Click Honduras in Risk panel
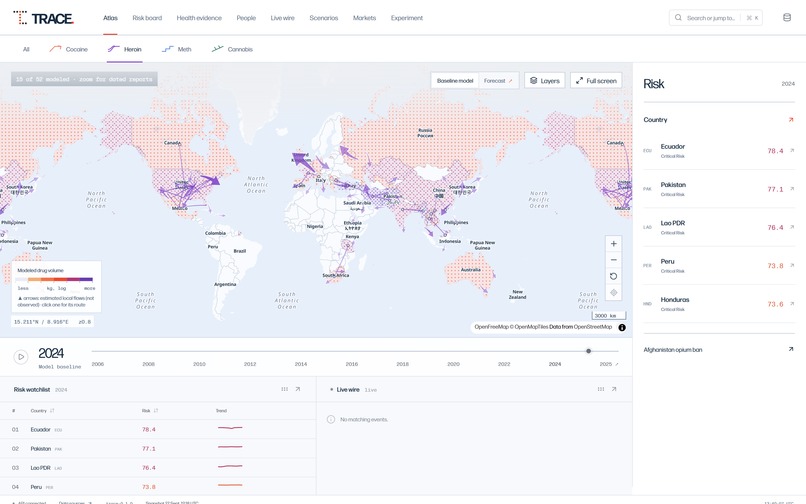Screen dimensions: 806x504 point(675,300)
